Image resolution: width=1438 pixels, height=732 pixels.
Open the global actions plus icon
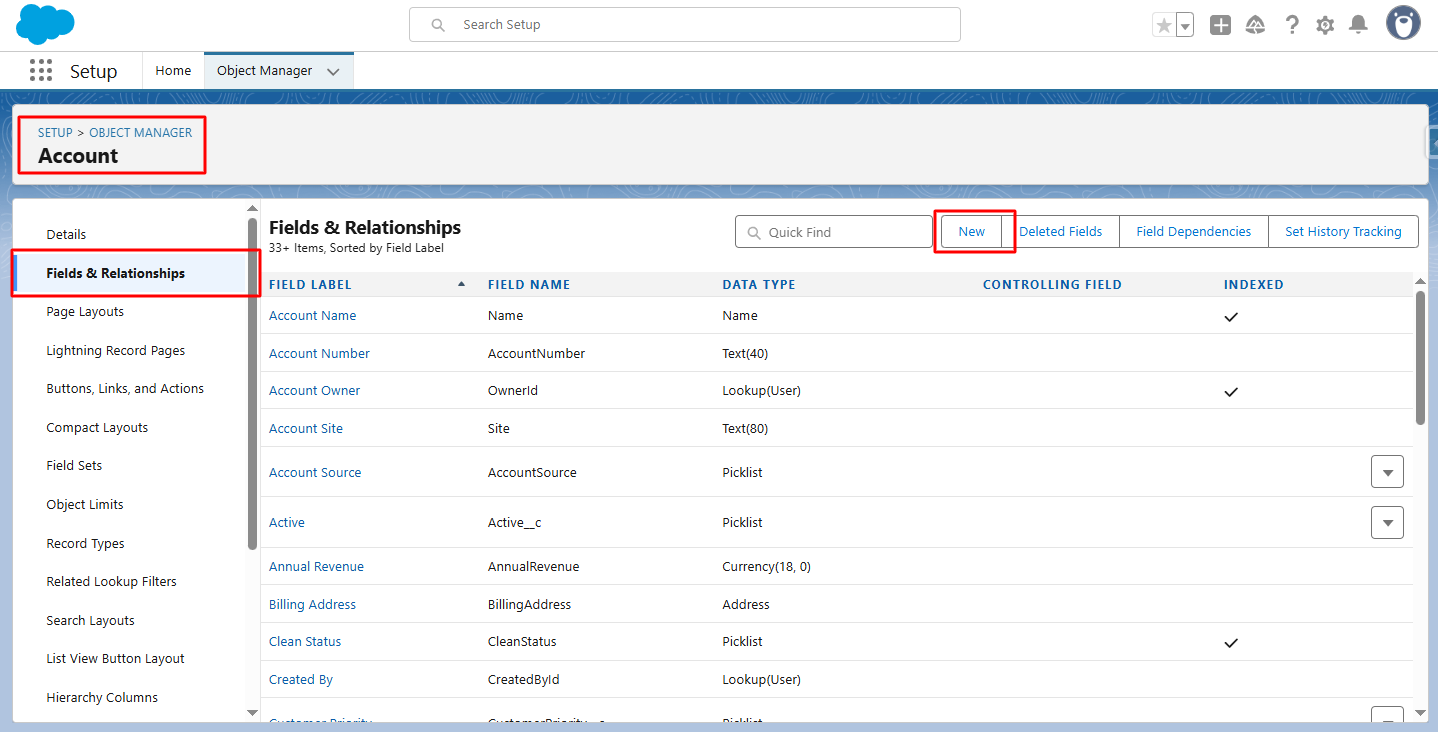[1220, 26]
